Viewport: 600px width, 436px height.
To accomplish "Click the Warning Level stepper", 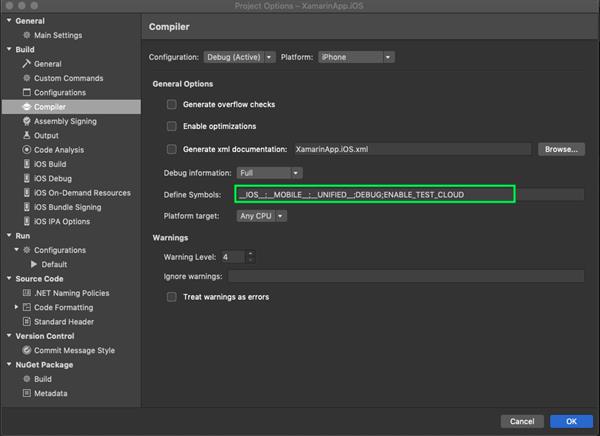I will (249, 257).
